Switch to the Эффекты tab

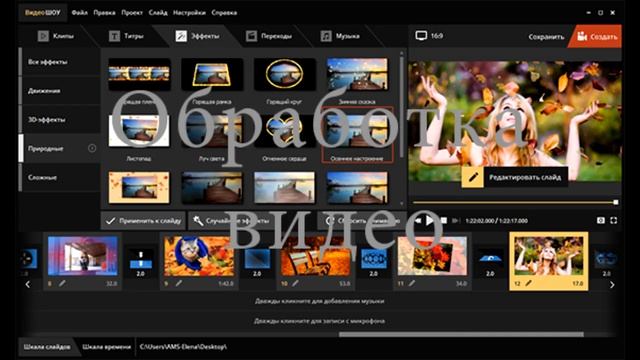pos(198,36)
